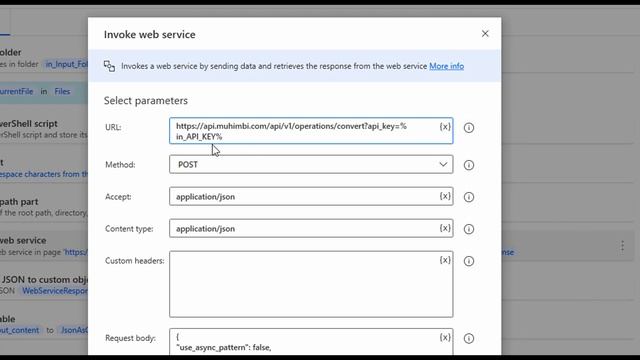Viewport: 640px width, 360px height.
Task: Show info for the Accept parameter
Action: 469,197
